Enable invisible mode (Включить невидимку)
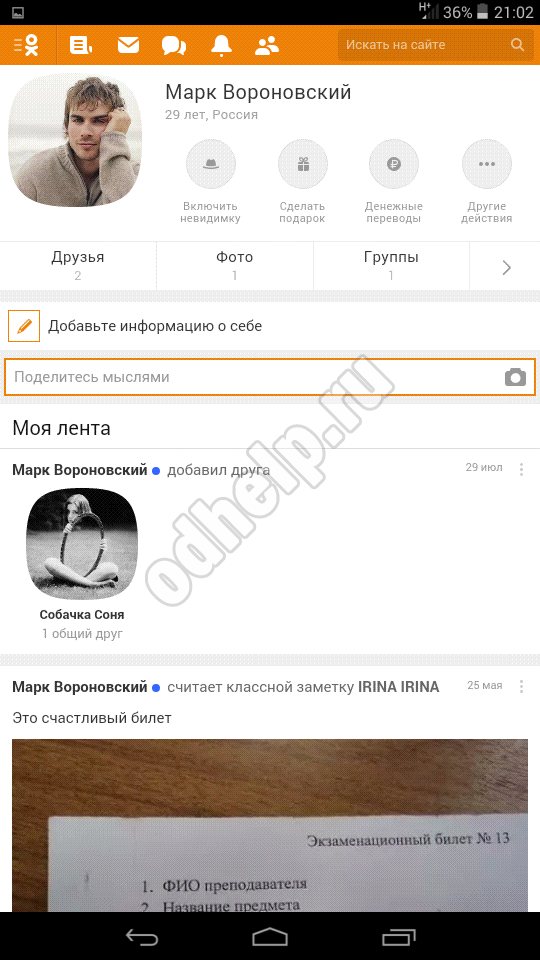 tap(211, 182)
